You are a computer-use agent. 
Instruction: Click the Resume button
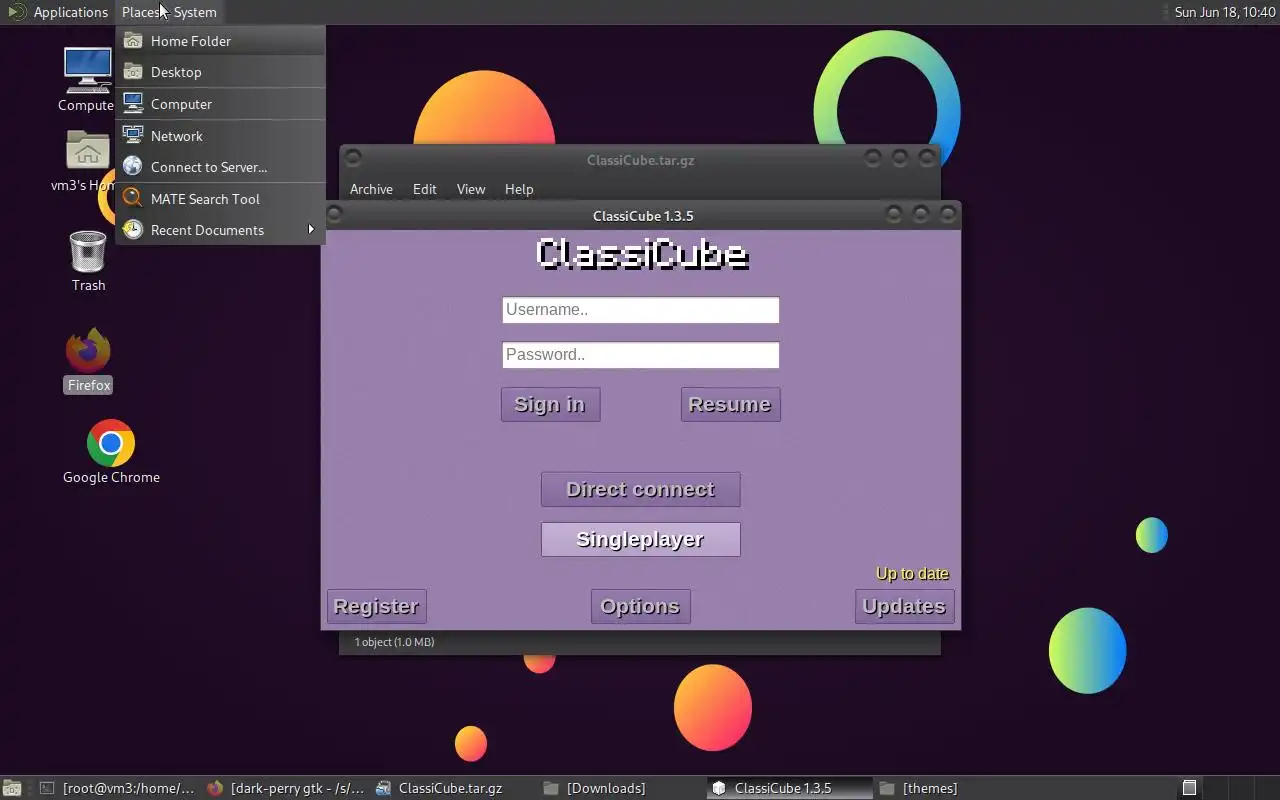[730, 405]
